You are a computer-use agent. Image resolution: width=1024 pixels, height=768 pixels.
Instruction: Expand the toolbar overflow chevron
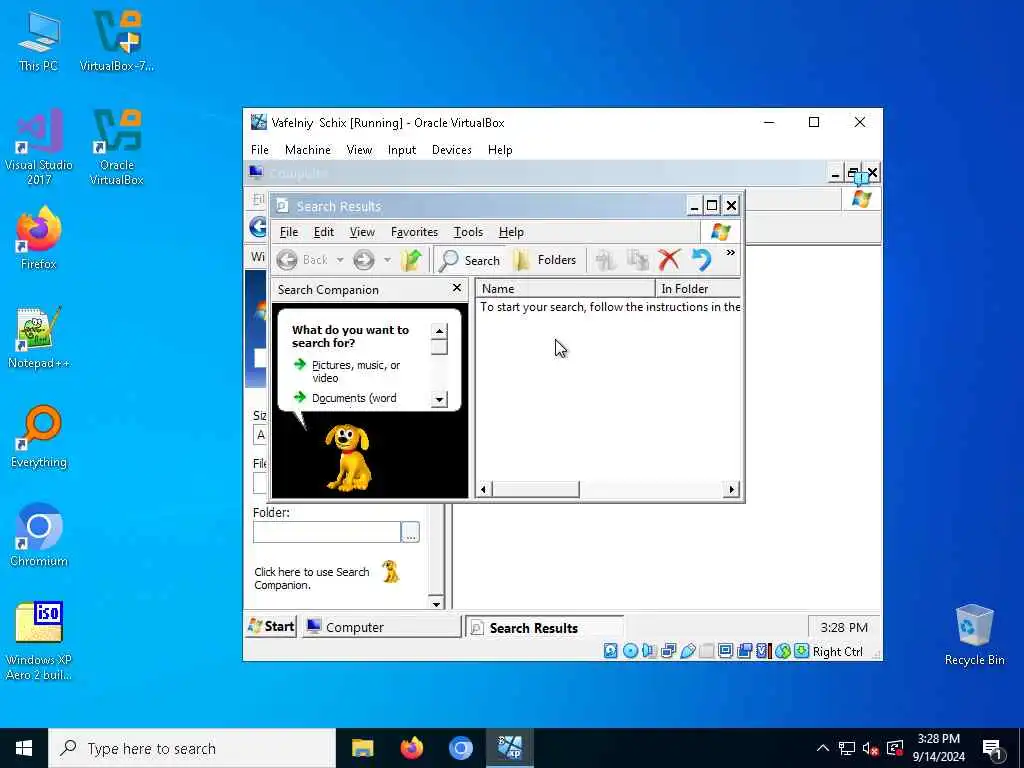pos(731,253)
